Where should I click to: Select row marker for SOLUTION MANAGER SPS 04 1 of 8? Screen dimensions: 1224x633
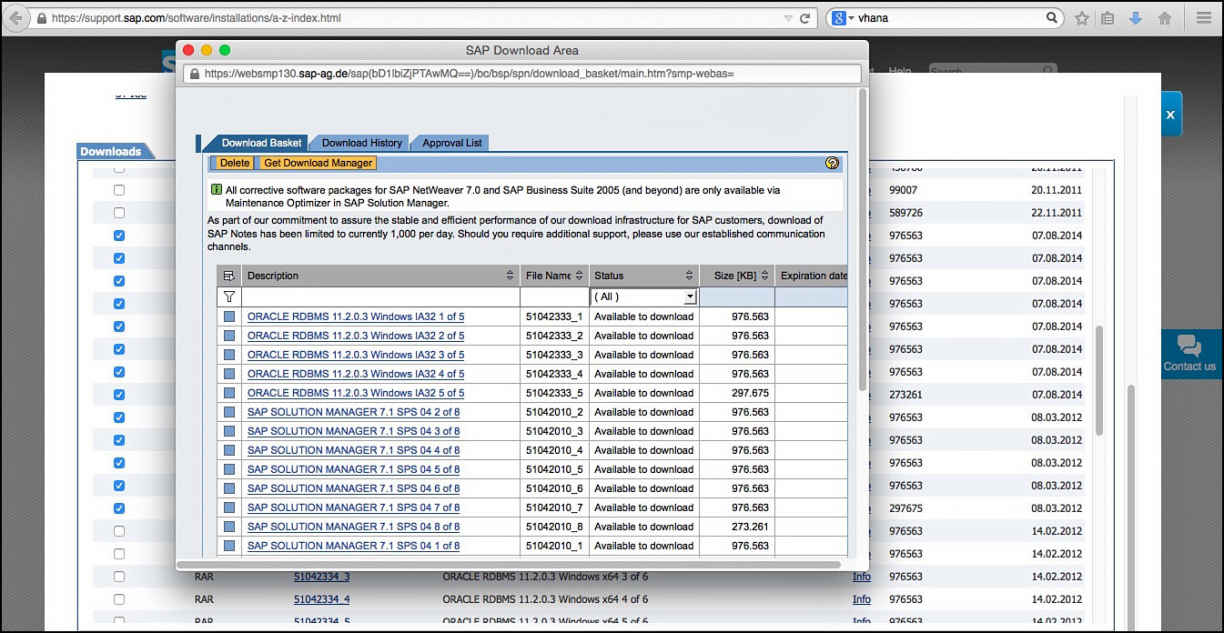(230, 546)
